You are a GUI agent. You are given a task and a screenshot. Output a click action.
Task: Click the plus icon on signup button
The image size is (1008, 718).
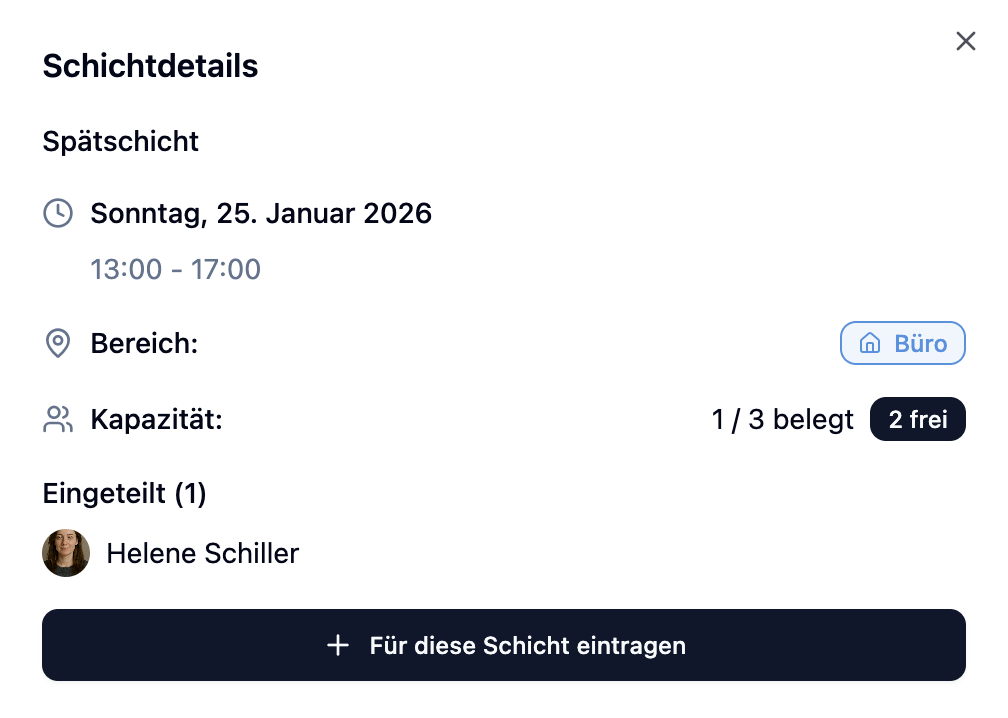pos(338,646)
